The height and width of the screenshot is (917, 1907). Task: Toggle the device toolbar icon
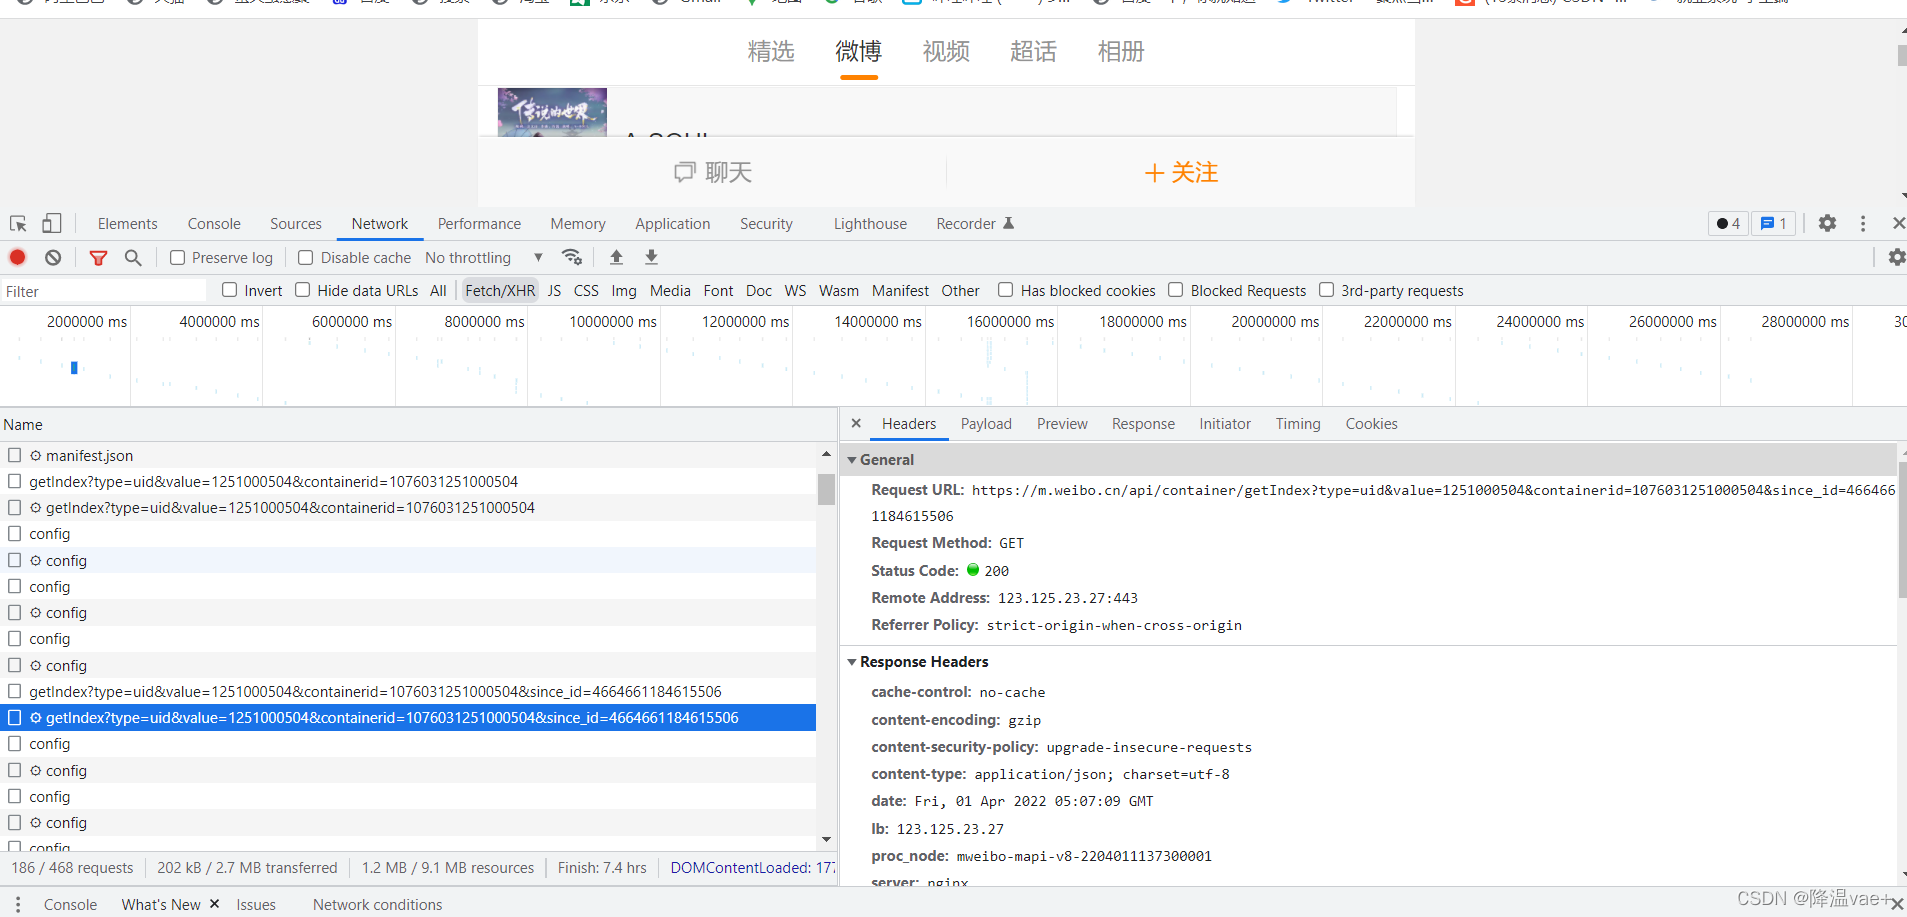point(51,224)
